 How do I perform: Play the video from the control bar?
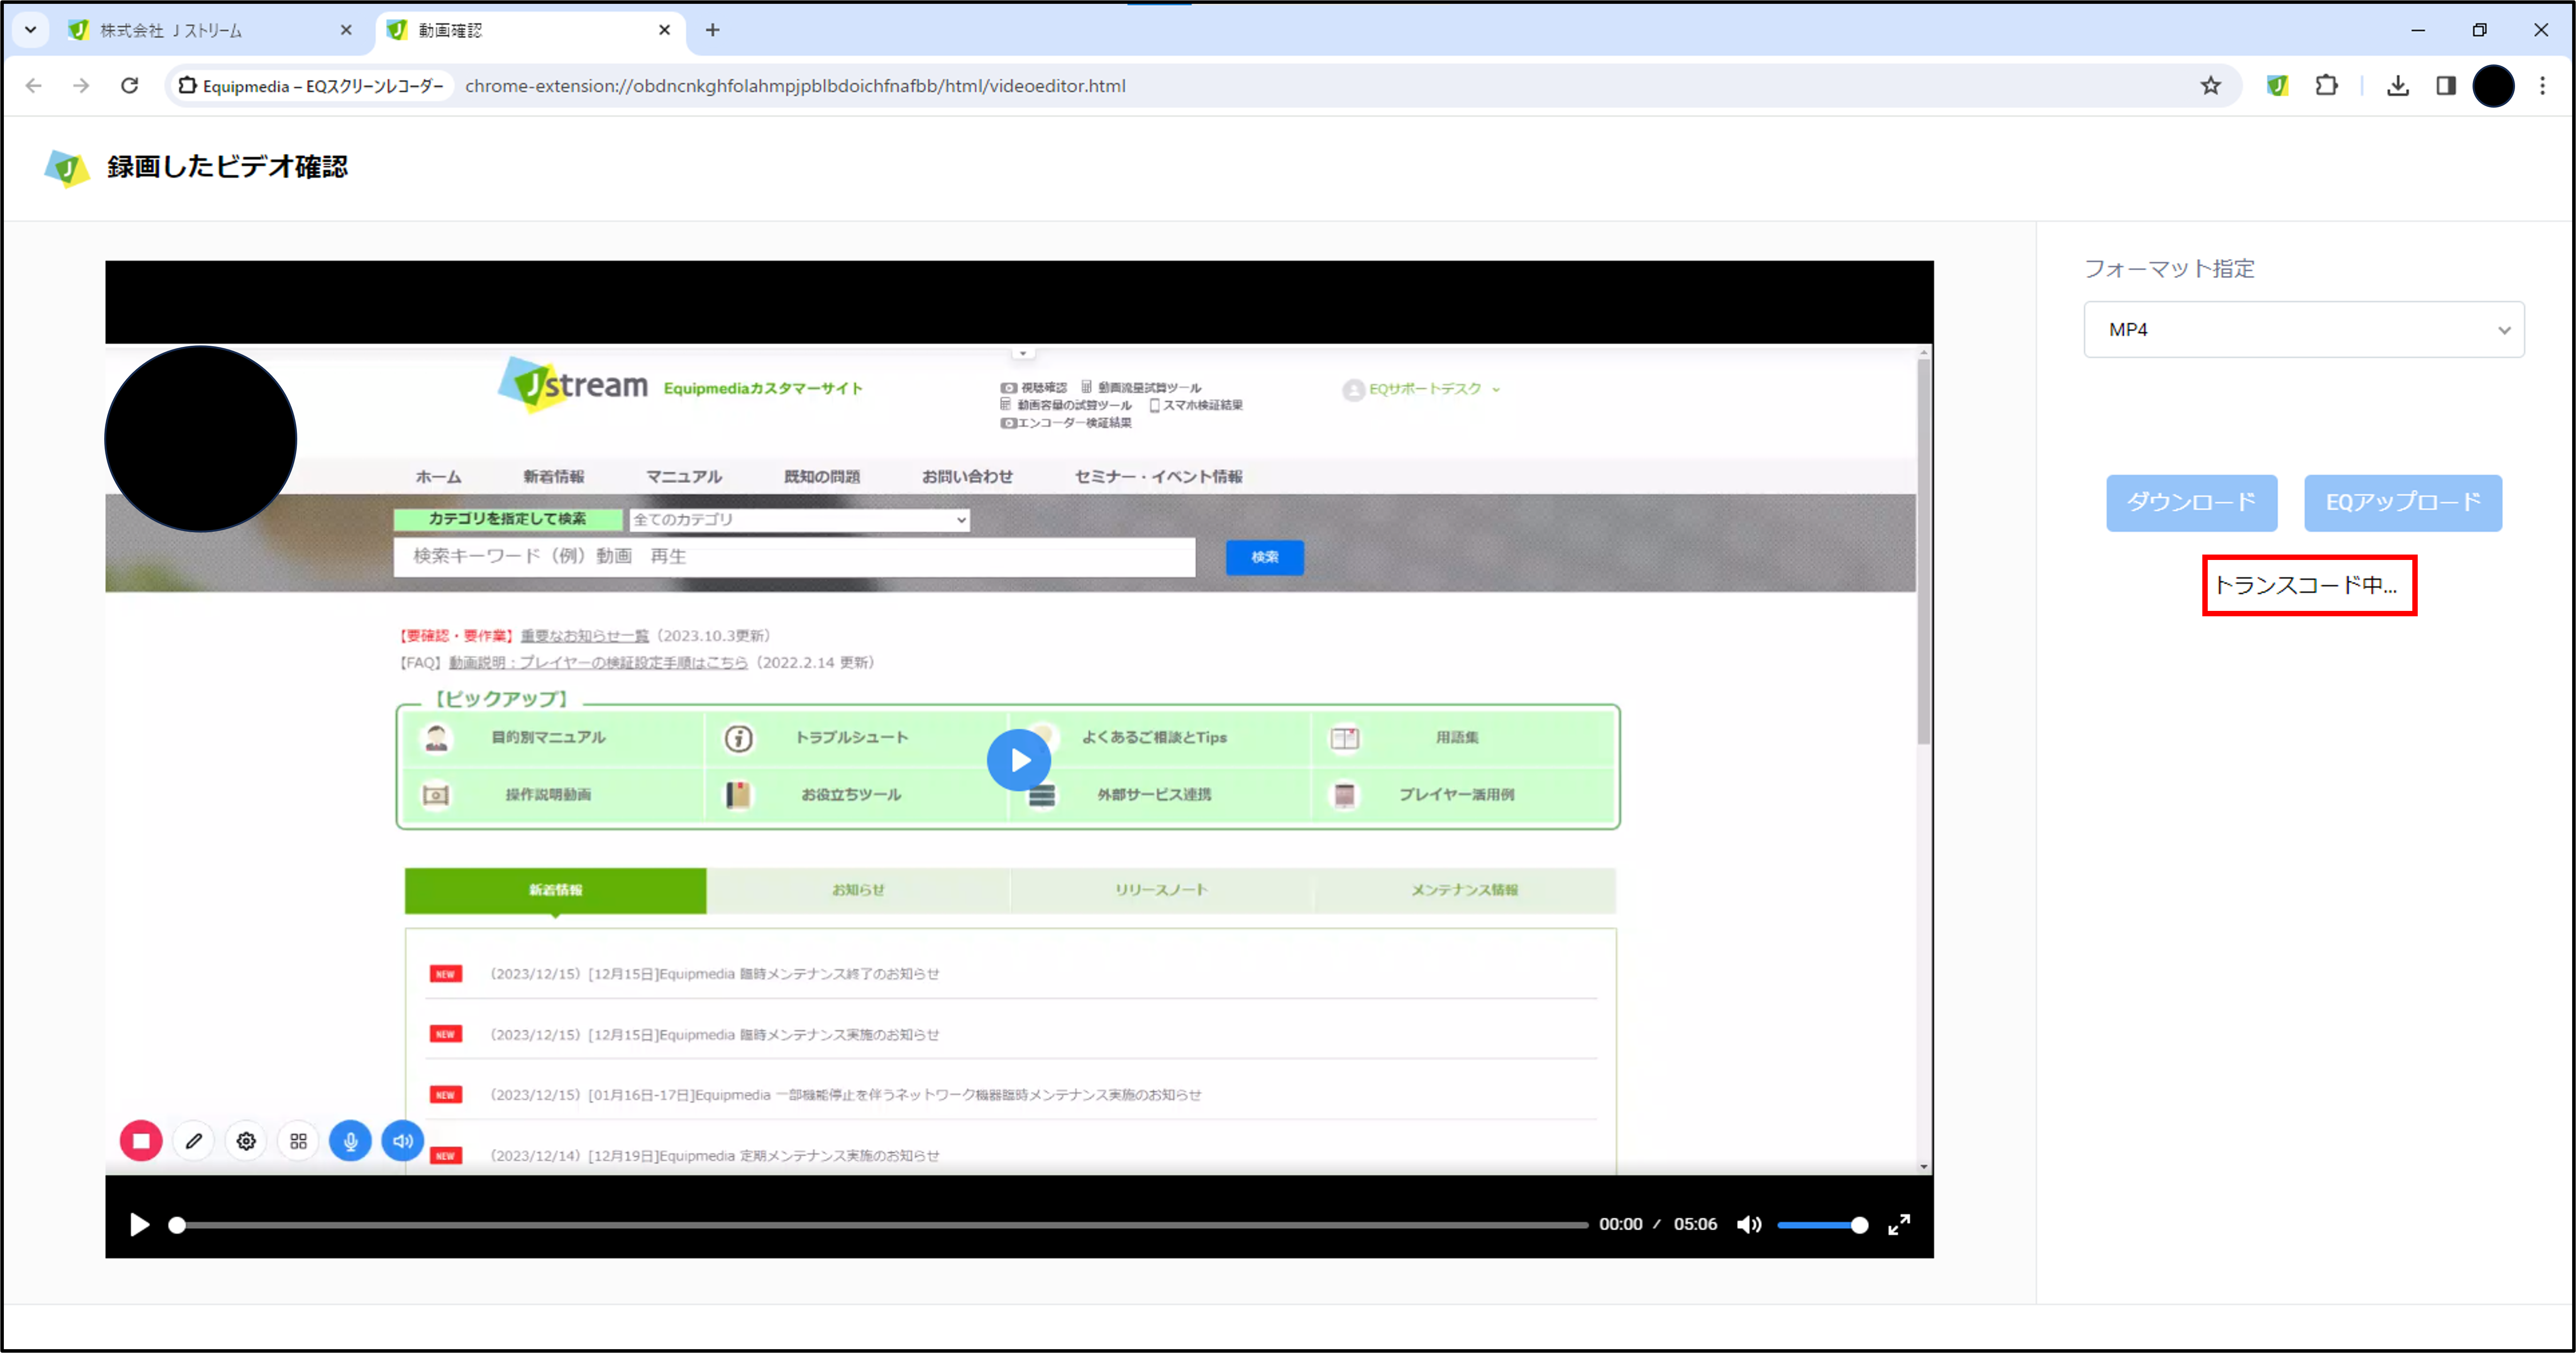click(140, 1225)
